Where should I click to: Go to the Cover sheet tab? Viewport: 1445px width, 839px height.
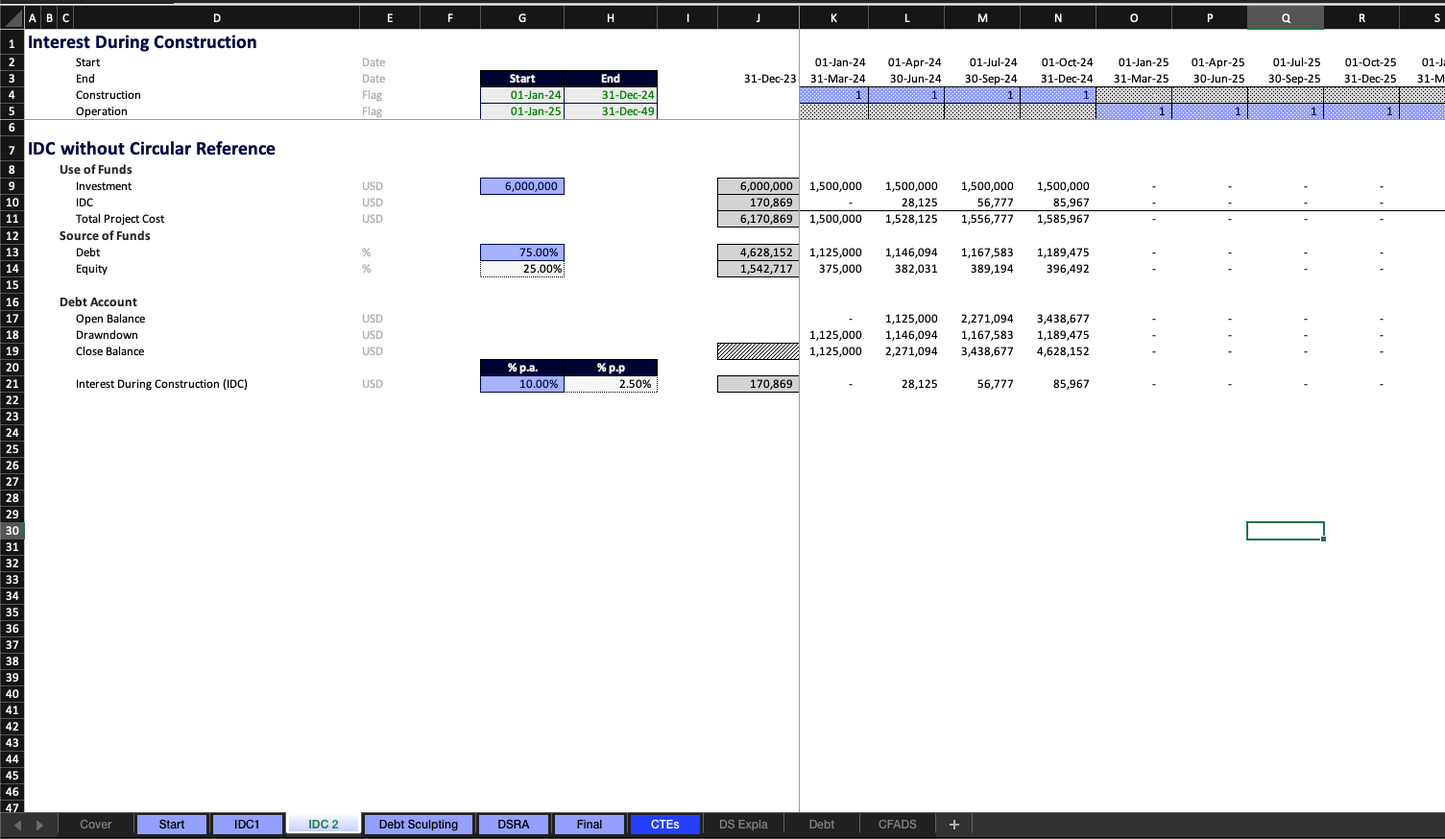point(96,824)
